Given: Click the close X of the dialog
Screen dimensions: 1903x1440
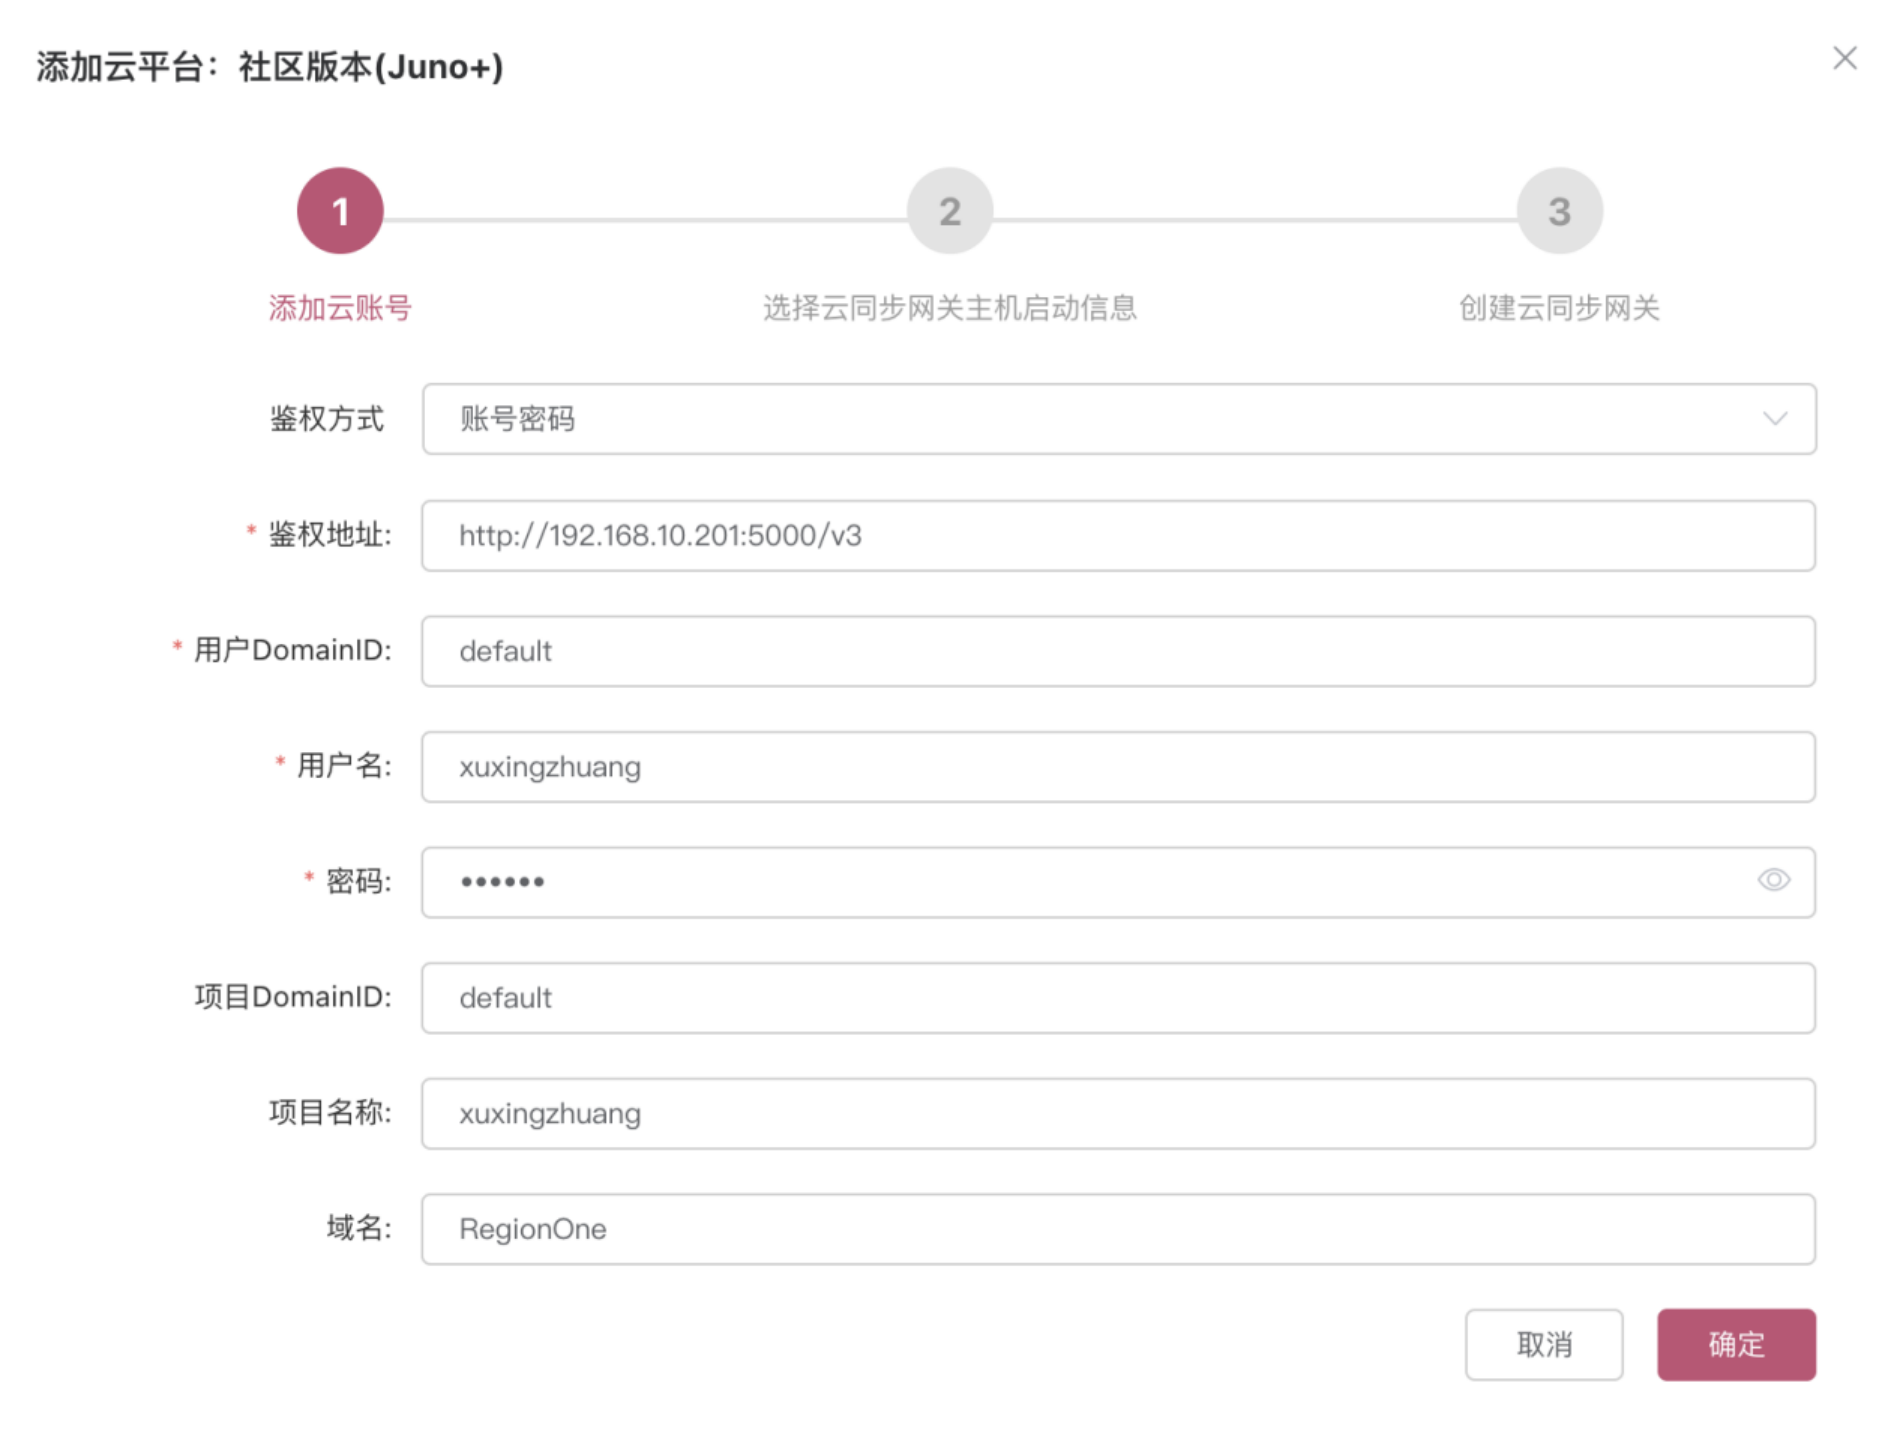Looking at the screenshot, I should coord(1845,58).
